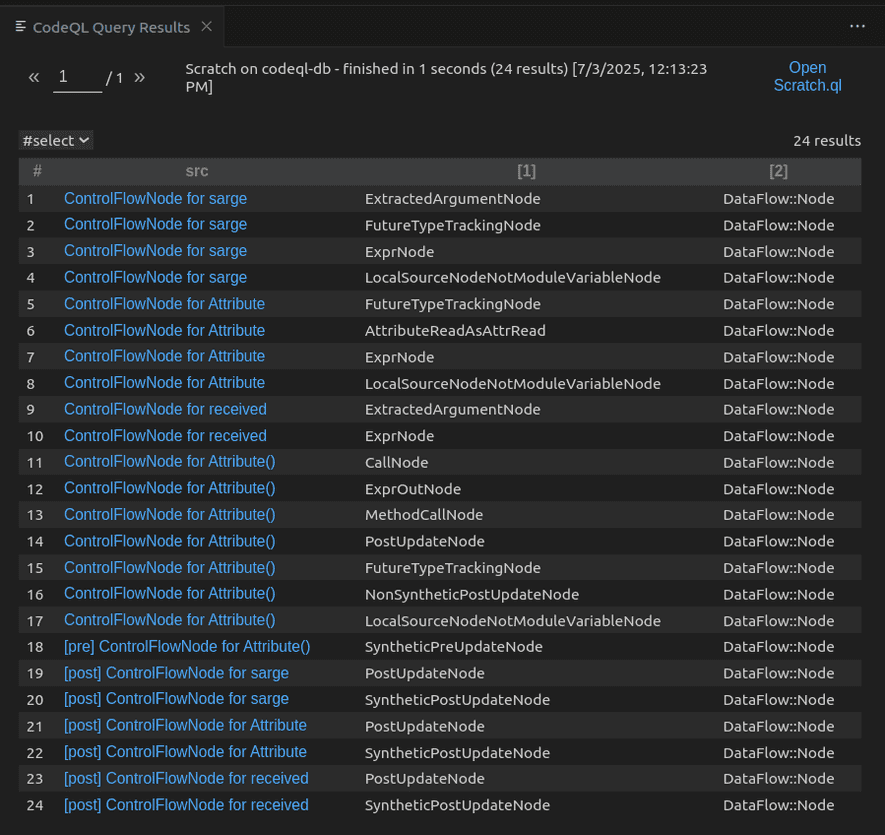Open row 11 ControlFlowNode for Attribute() link
The width and height of the screenshot is (885, 835).
[x=169, y=462]
